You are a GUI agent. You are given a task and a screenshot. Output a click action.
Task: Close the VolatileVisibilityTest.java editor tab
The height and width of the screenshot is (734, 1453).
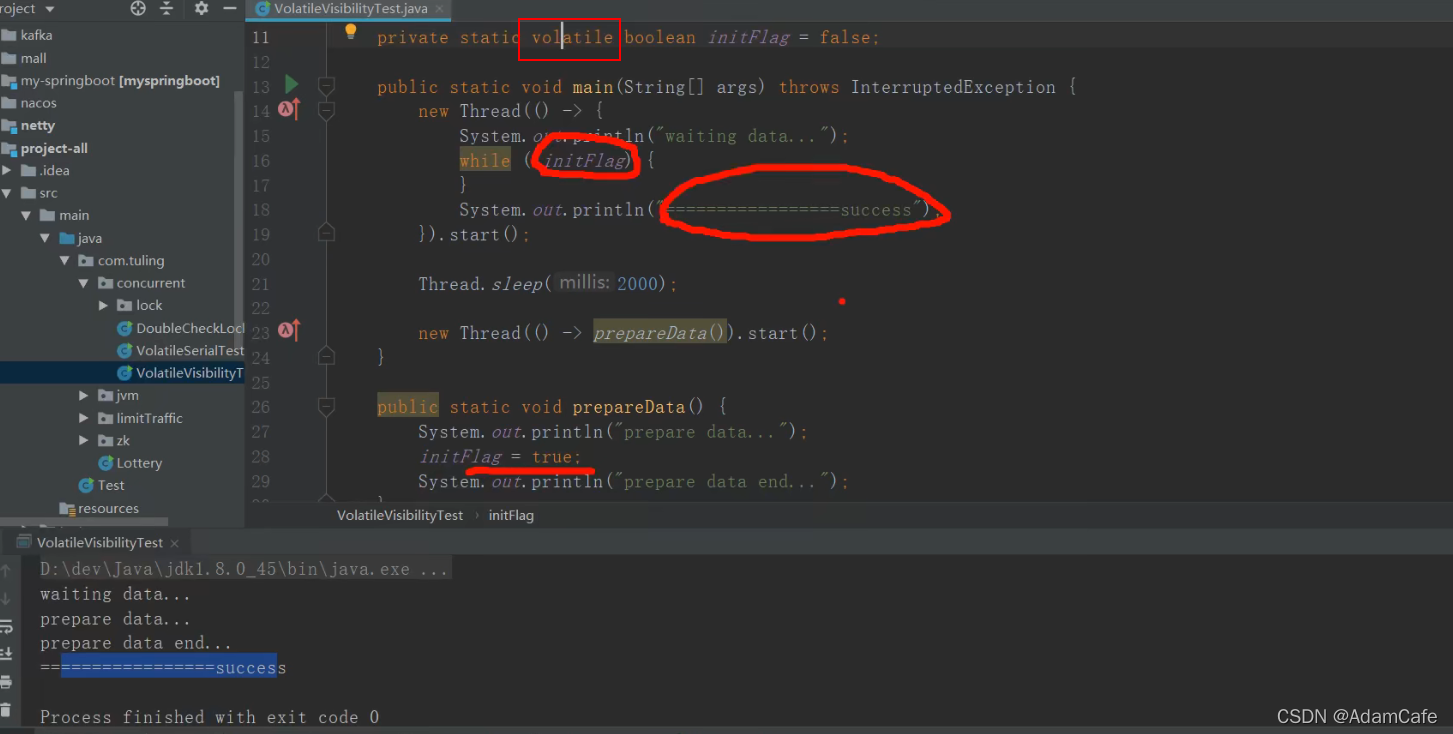point(439,9)
